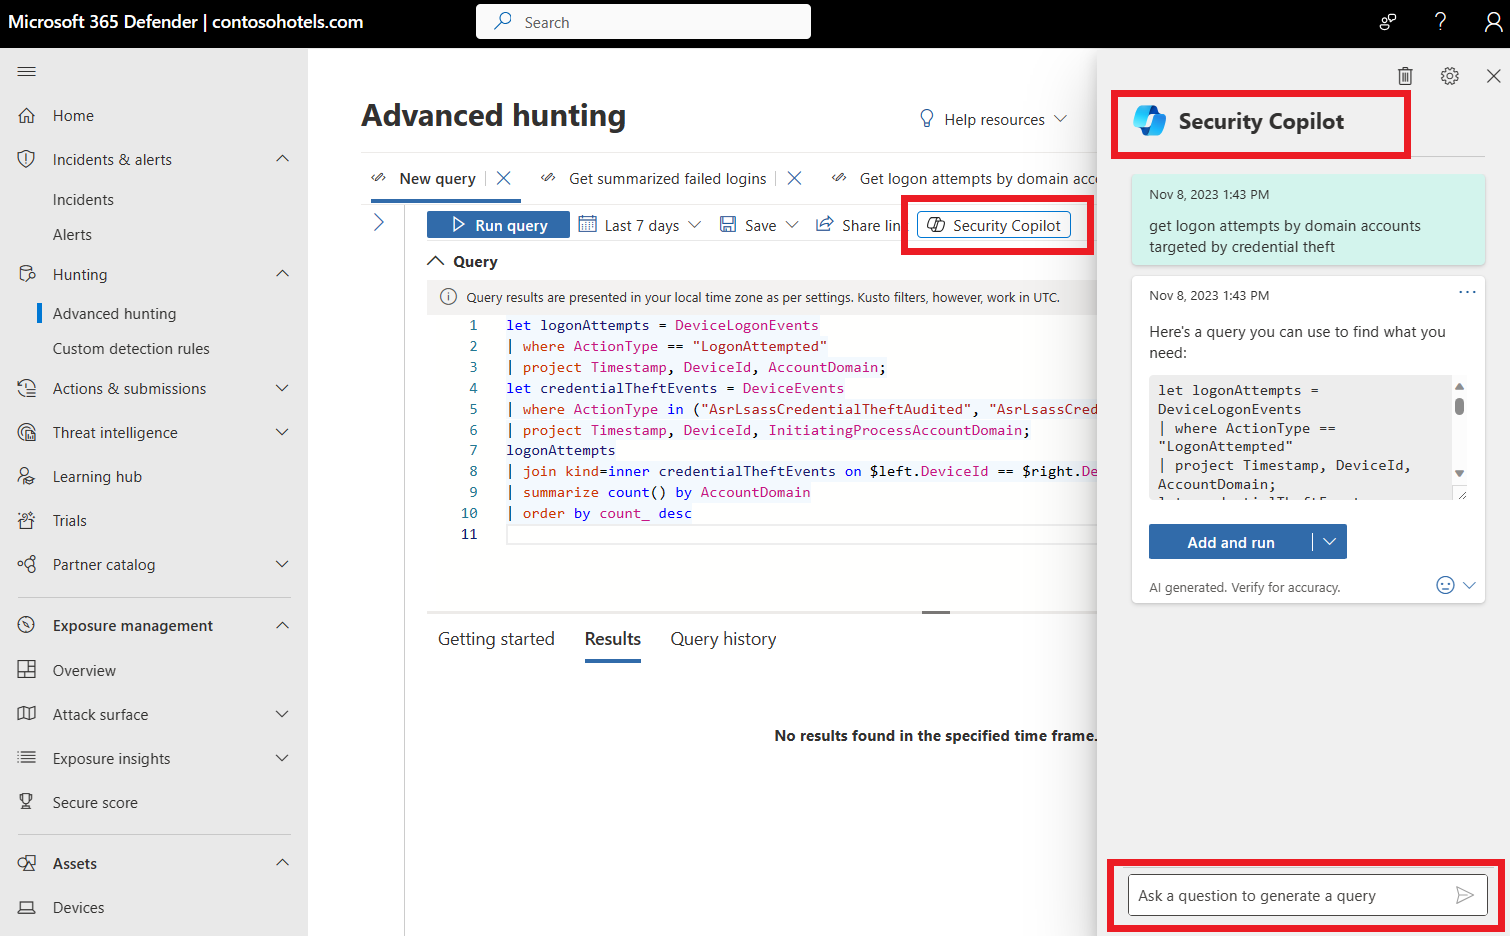Open the user account profile icon
This screenshot has width=1510, height=936.
click(1493, 22)
